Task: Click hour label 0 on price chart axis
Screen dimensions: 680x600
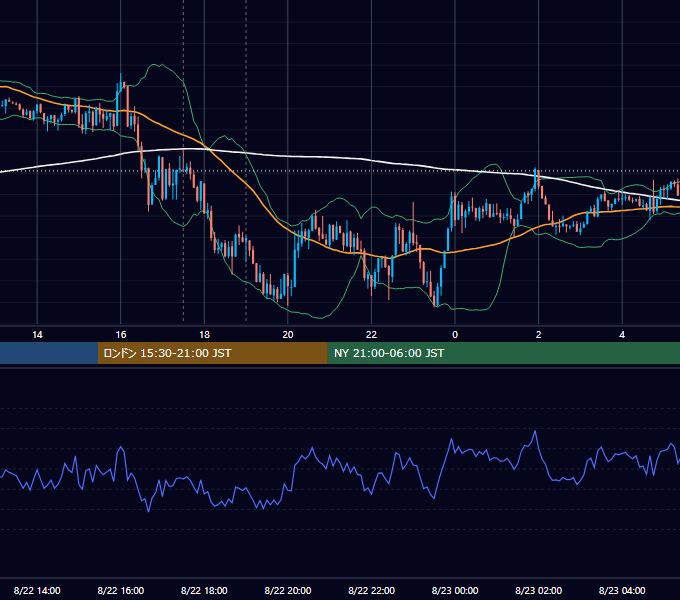Action: click(x=455, y=335)
